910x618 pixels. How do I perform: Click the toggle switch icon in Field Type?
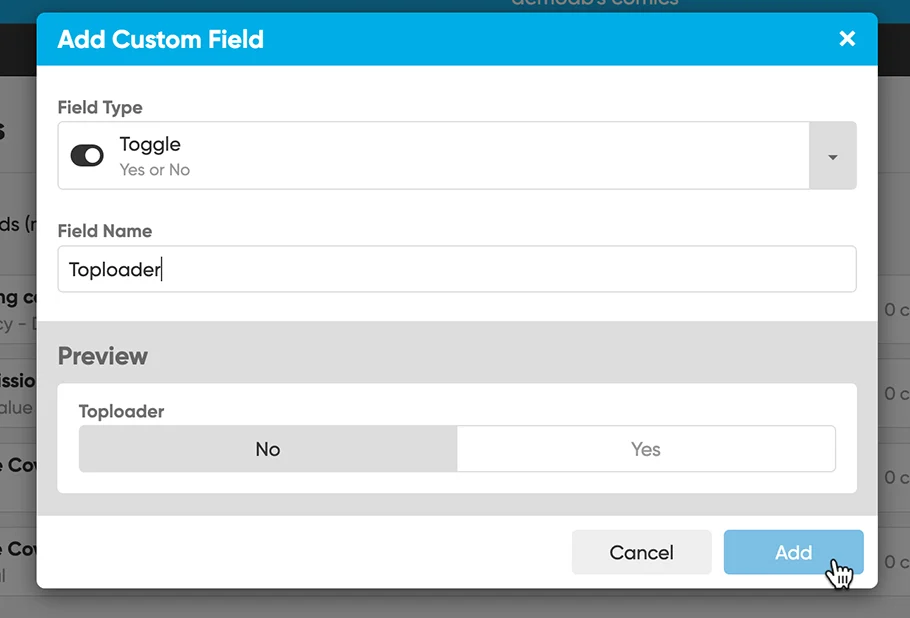click(87, 156)
